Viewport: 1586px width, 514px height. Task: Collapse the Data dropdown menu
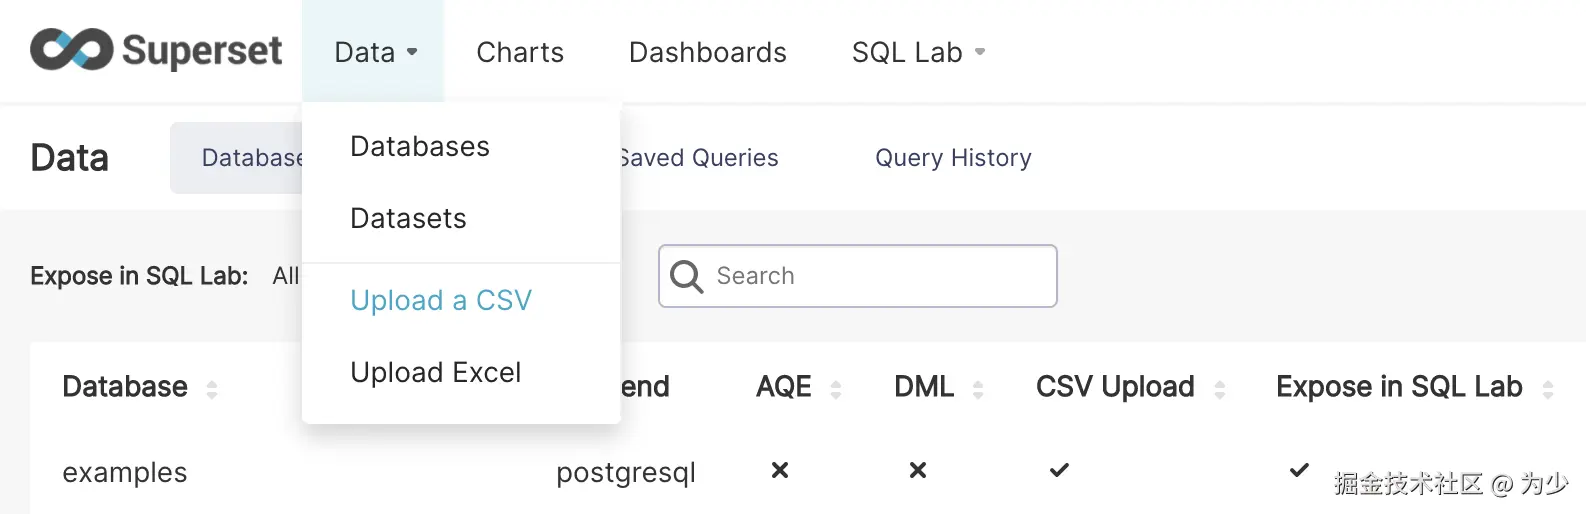tap(375, 52)
